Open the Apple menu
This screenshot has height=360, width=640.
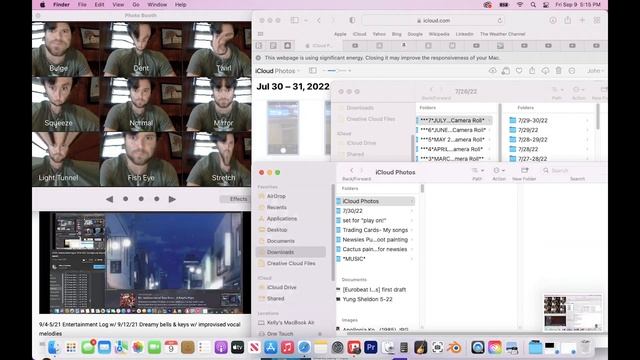(x=42, y=4)
